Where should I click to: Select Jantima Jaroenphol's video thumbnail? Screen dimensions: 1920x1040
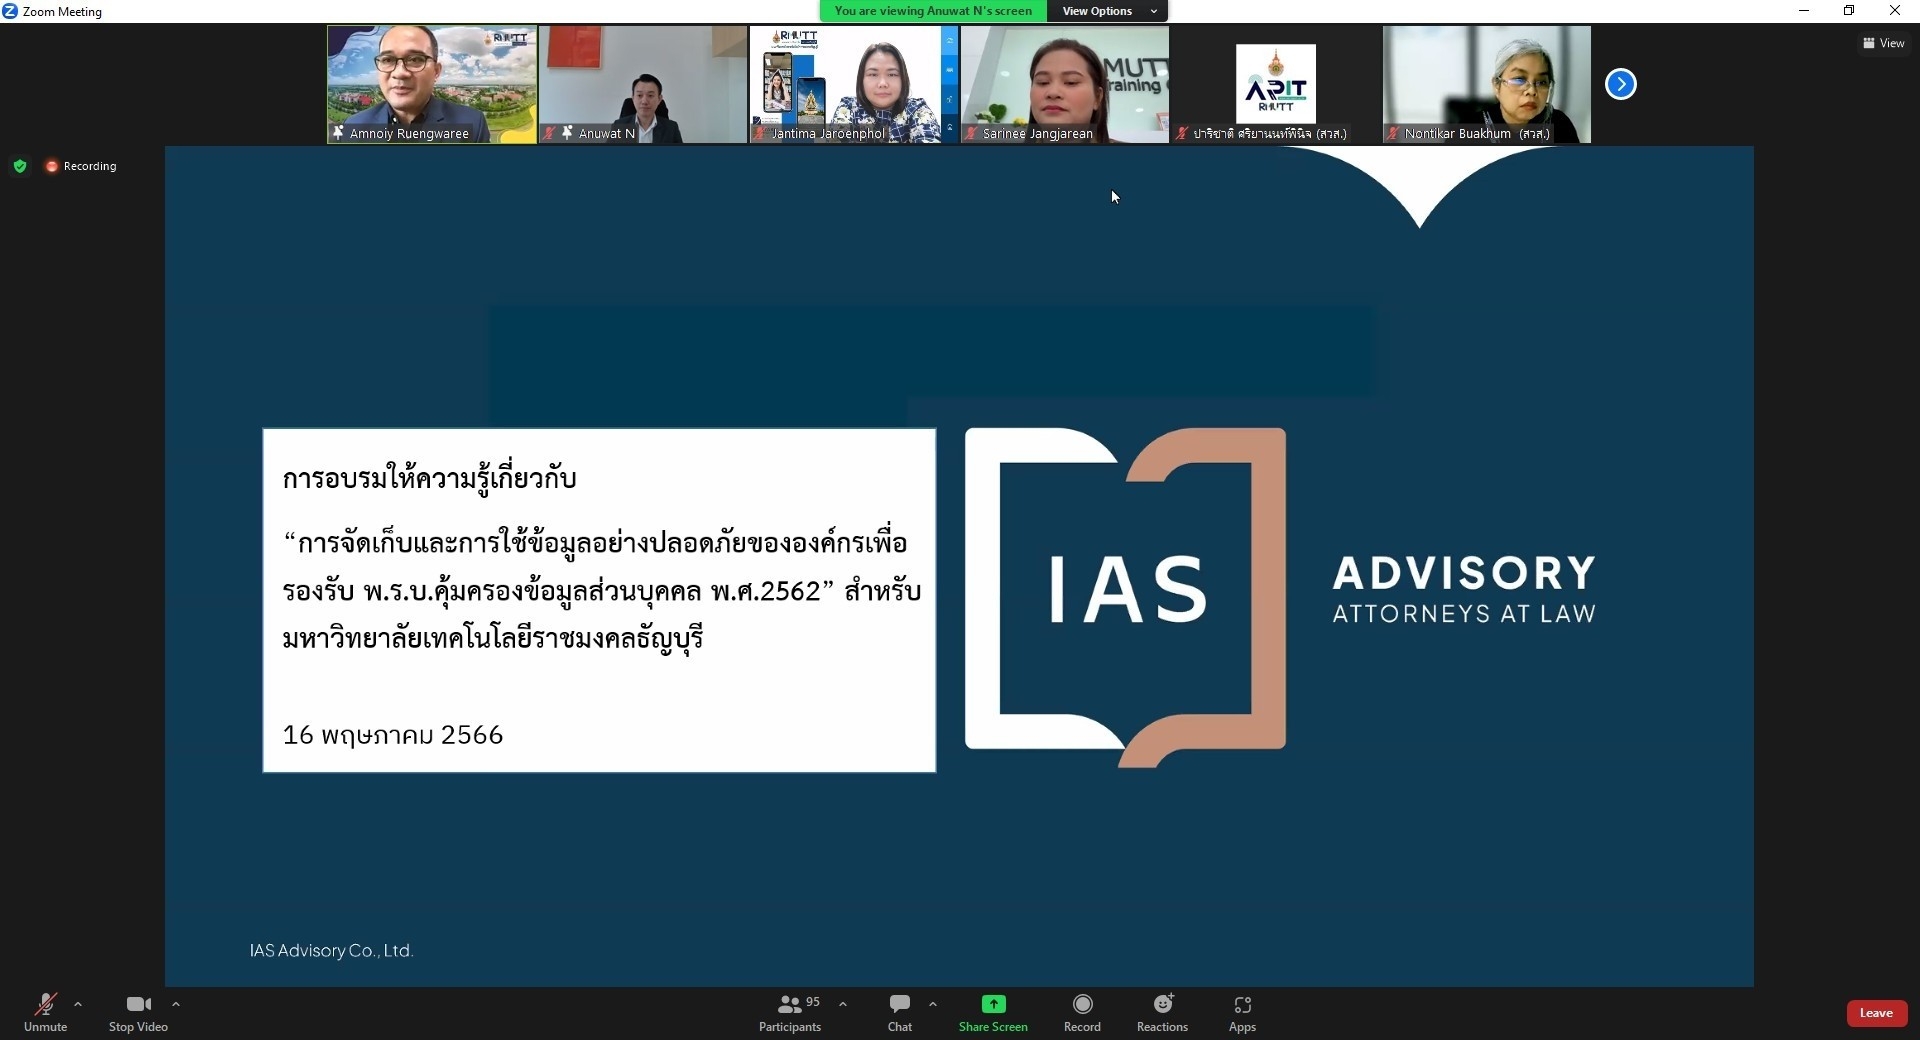tap(854, 84)
